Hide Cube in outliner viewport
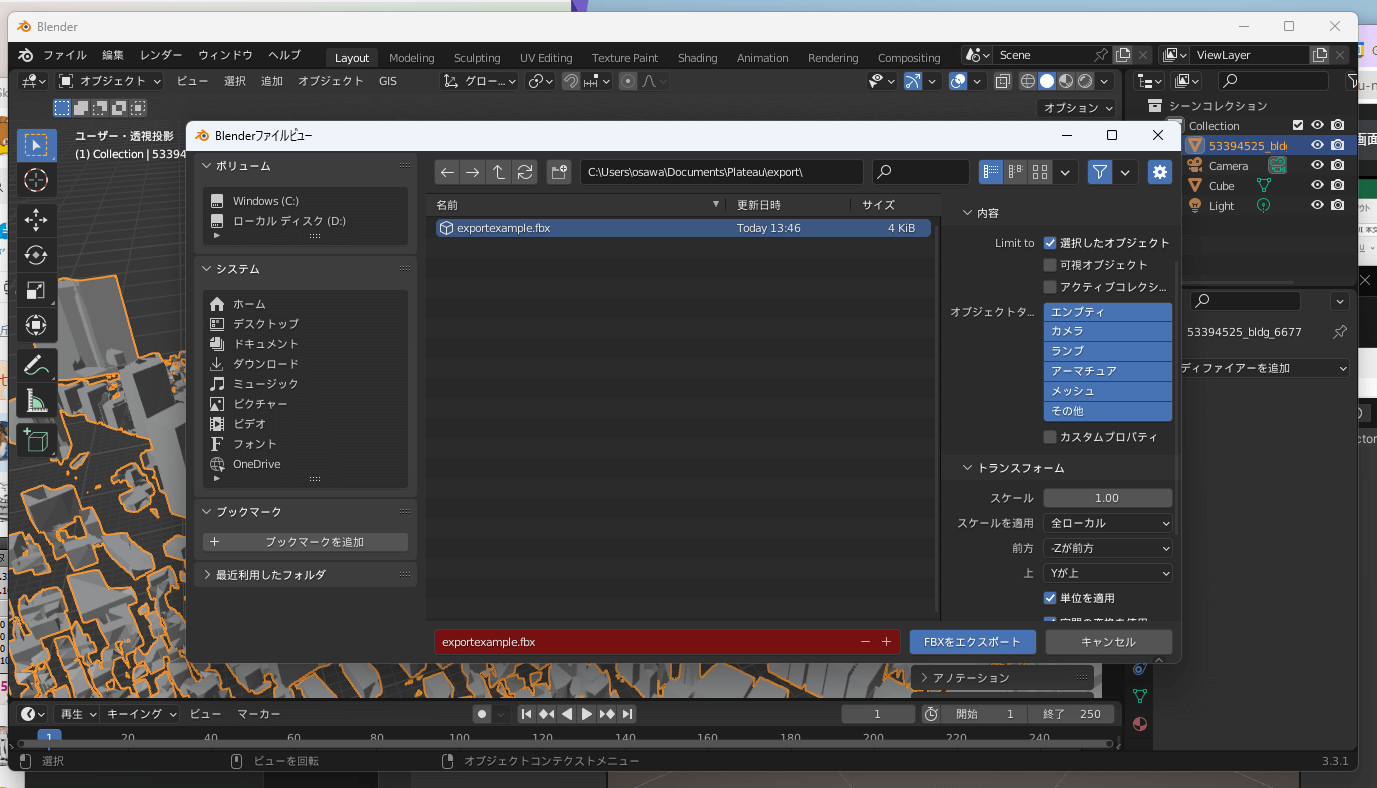This screenshot has height=788, width=1377. pyautogui.click(x=1318, y=185)
